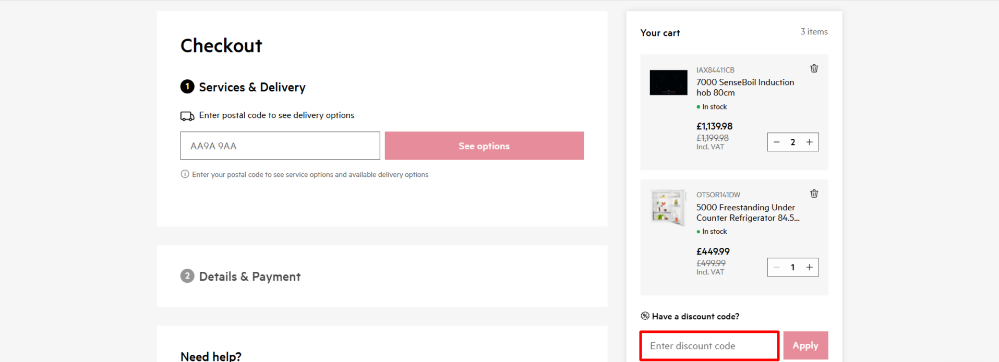Click the In stock status for Induction hob
The width and height of the screenshot is (999, 362).
coord(712,107)
